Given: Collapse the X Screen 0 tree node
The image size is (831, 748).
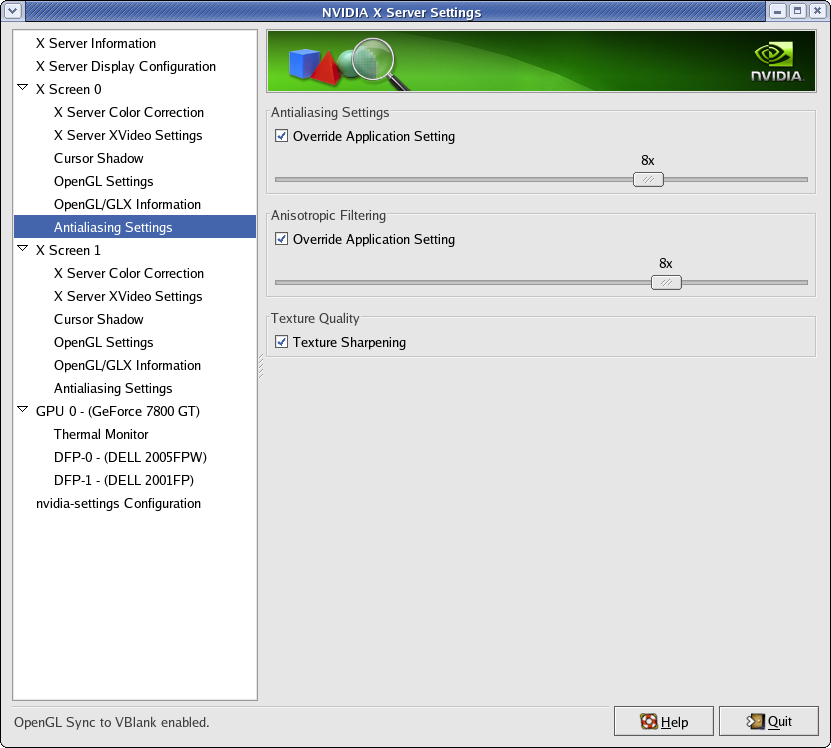Looking at the screenshot, I should [22, 87].
